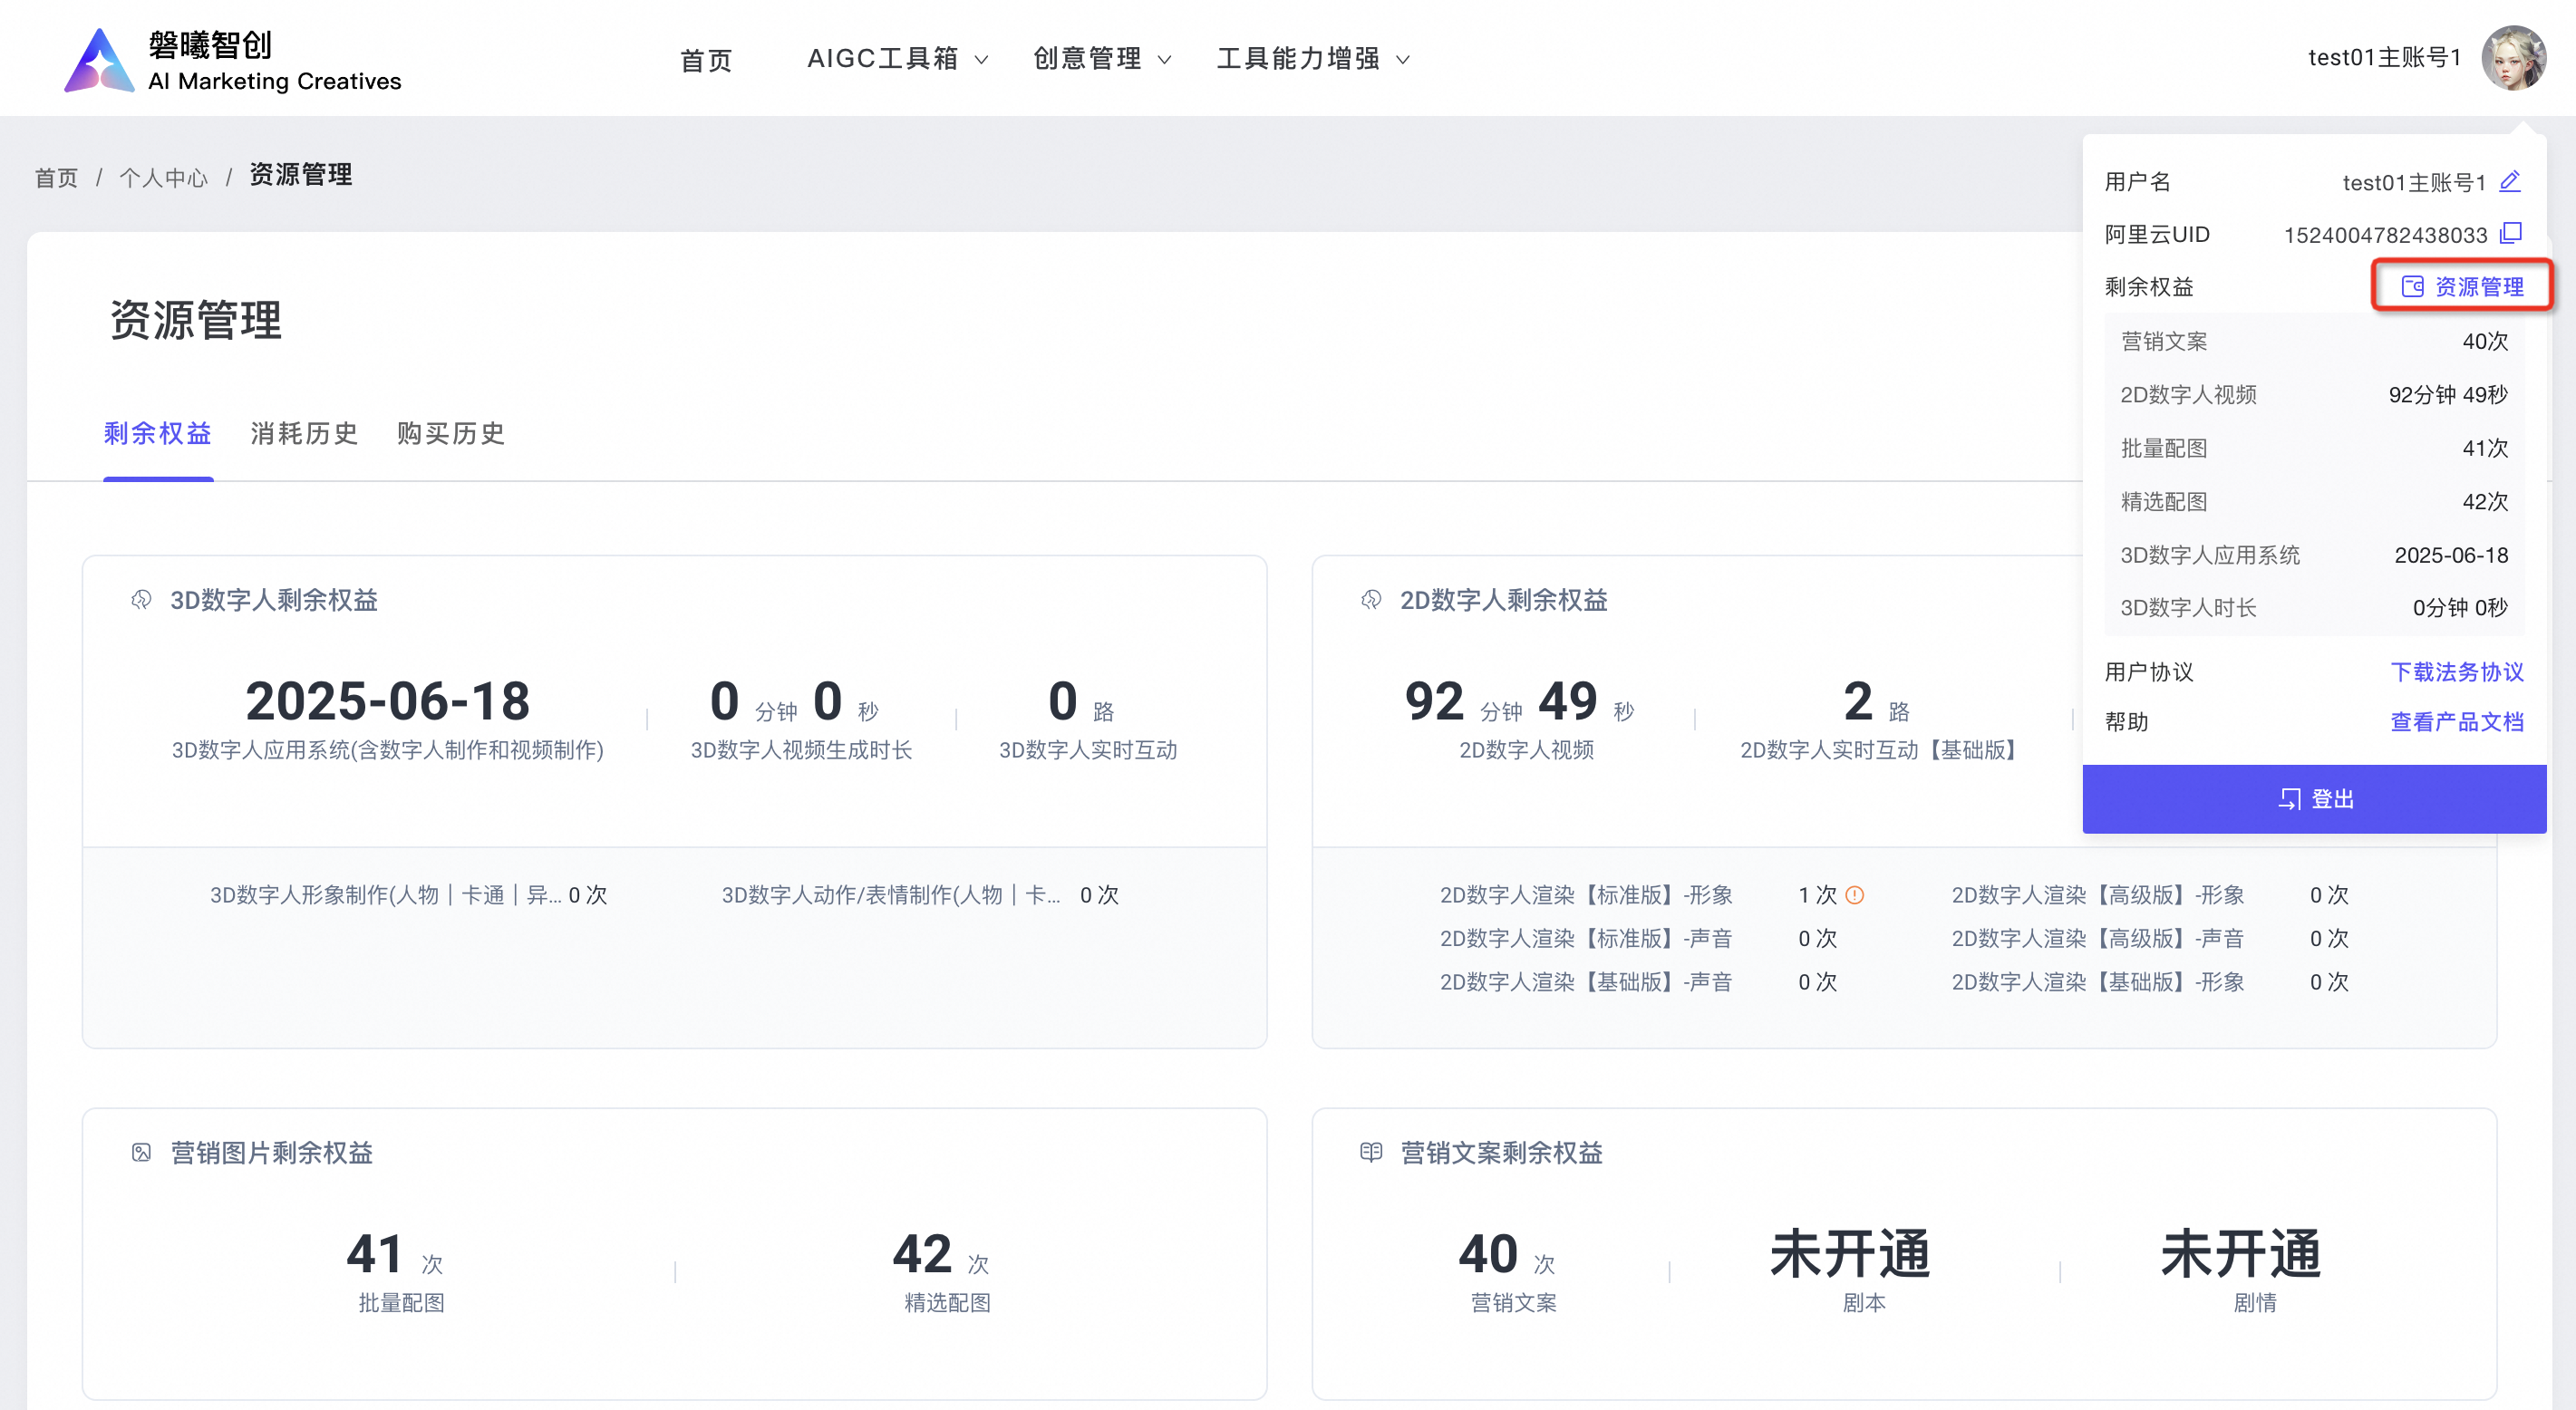Image resolution: width=2576 pixels, height=1410 pixels.
Task: Click 2D数字人渲染【基础版】-形象 row
Action: click(2150, 982)
